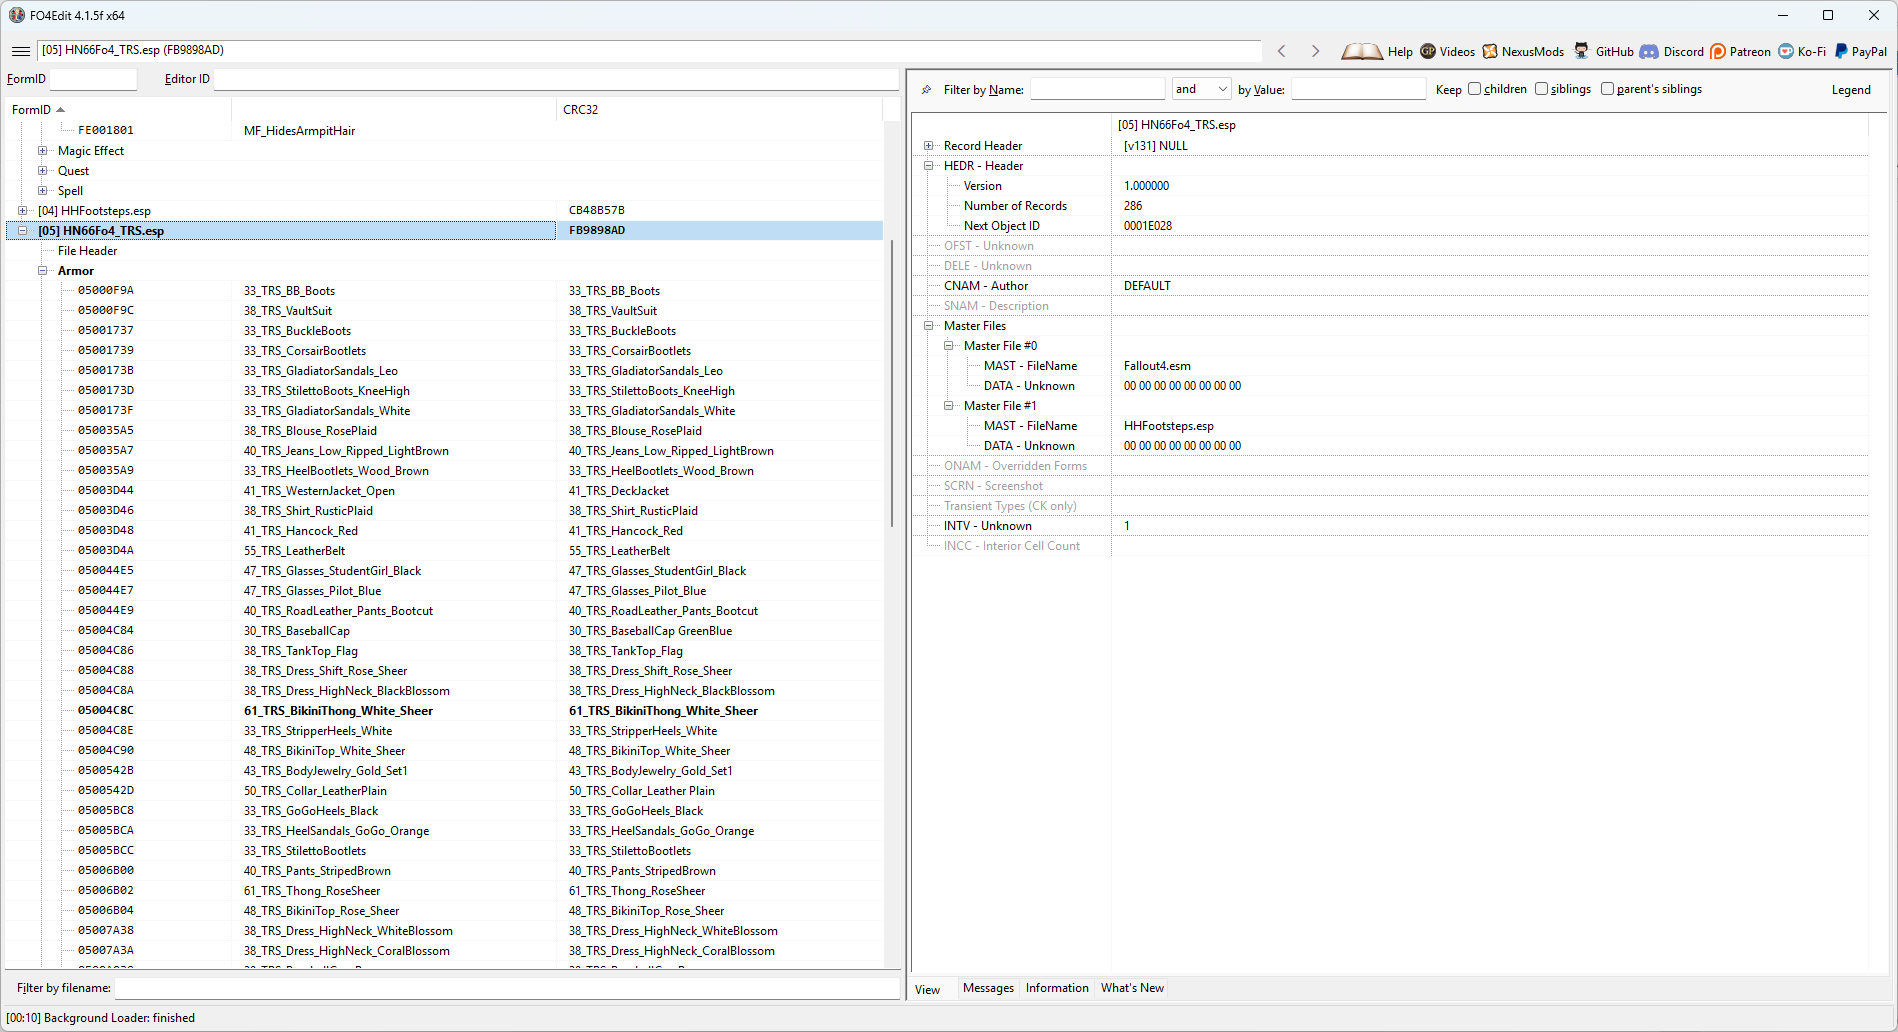Open the Legend button
Screen dimensions: 1898x1032
click(1851, 90)
